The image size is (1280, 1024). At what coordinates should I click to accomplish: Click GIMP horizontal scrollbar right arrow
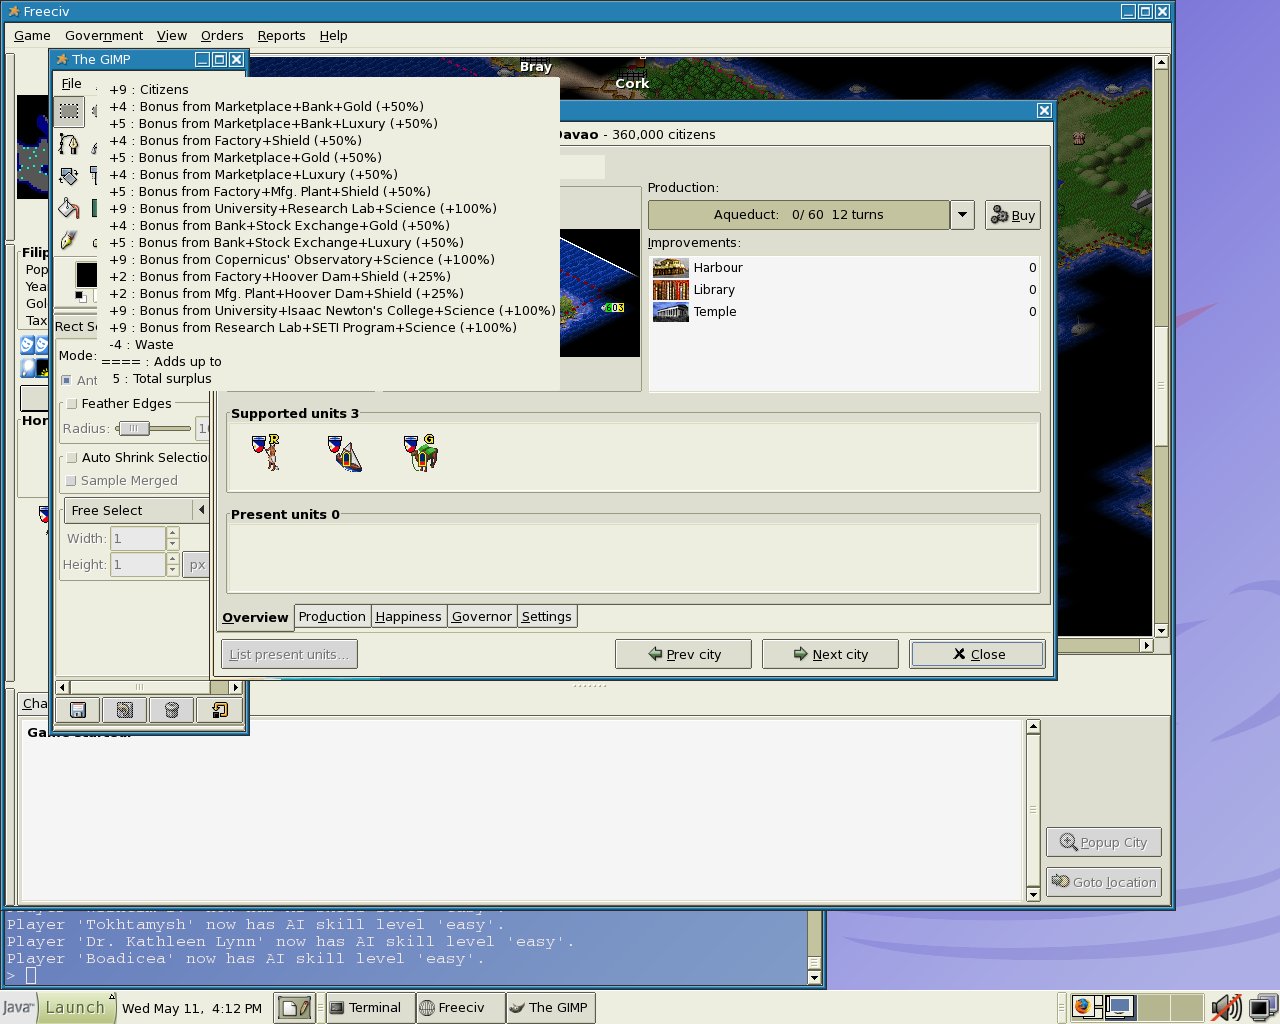[x=236, y=687]
